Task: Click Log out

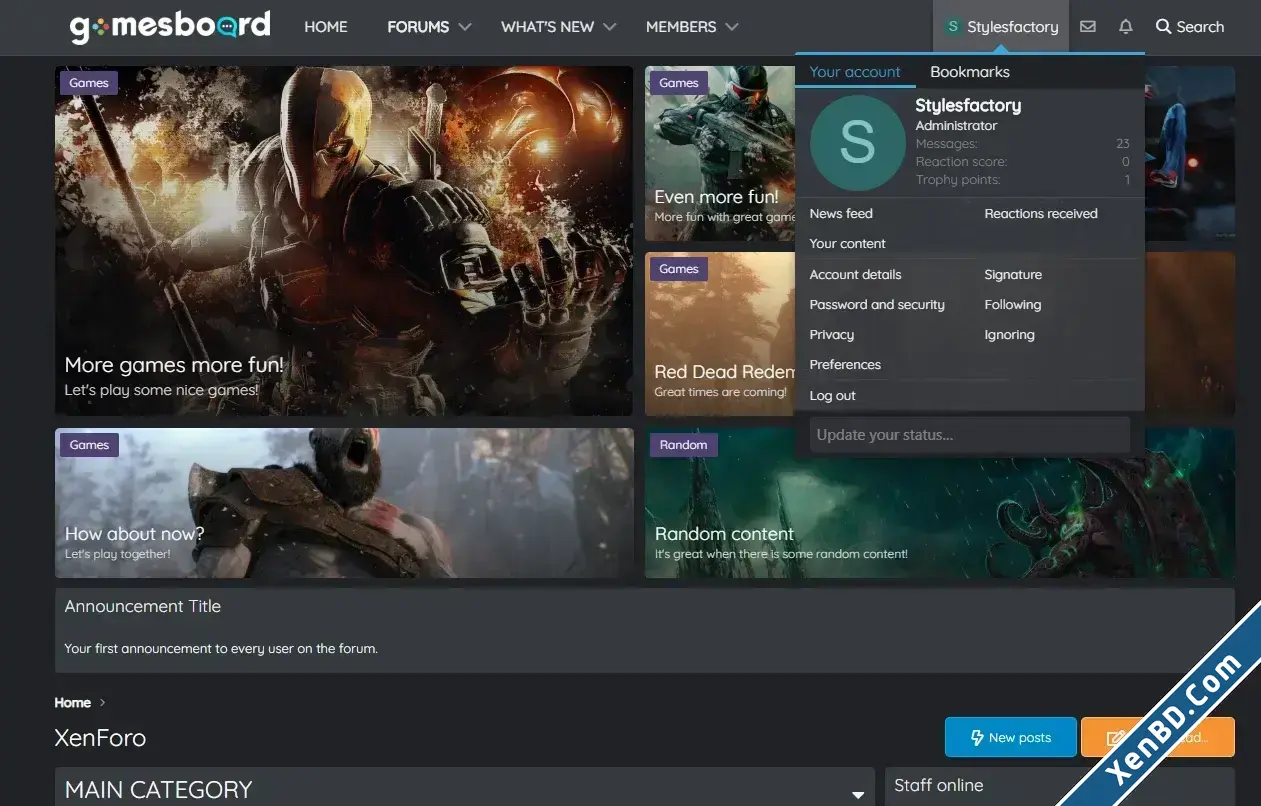Action: [833, 396]
